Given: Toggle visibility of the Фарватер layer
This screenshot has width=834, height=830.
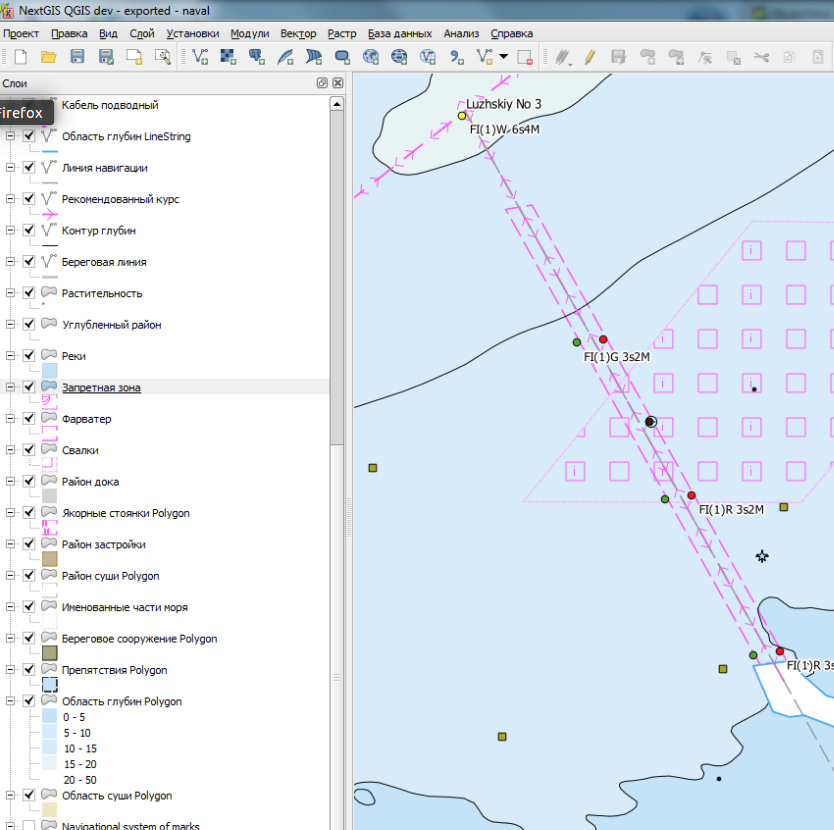Looking at the screenshot, I should (28, 418).
